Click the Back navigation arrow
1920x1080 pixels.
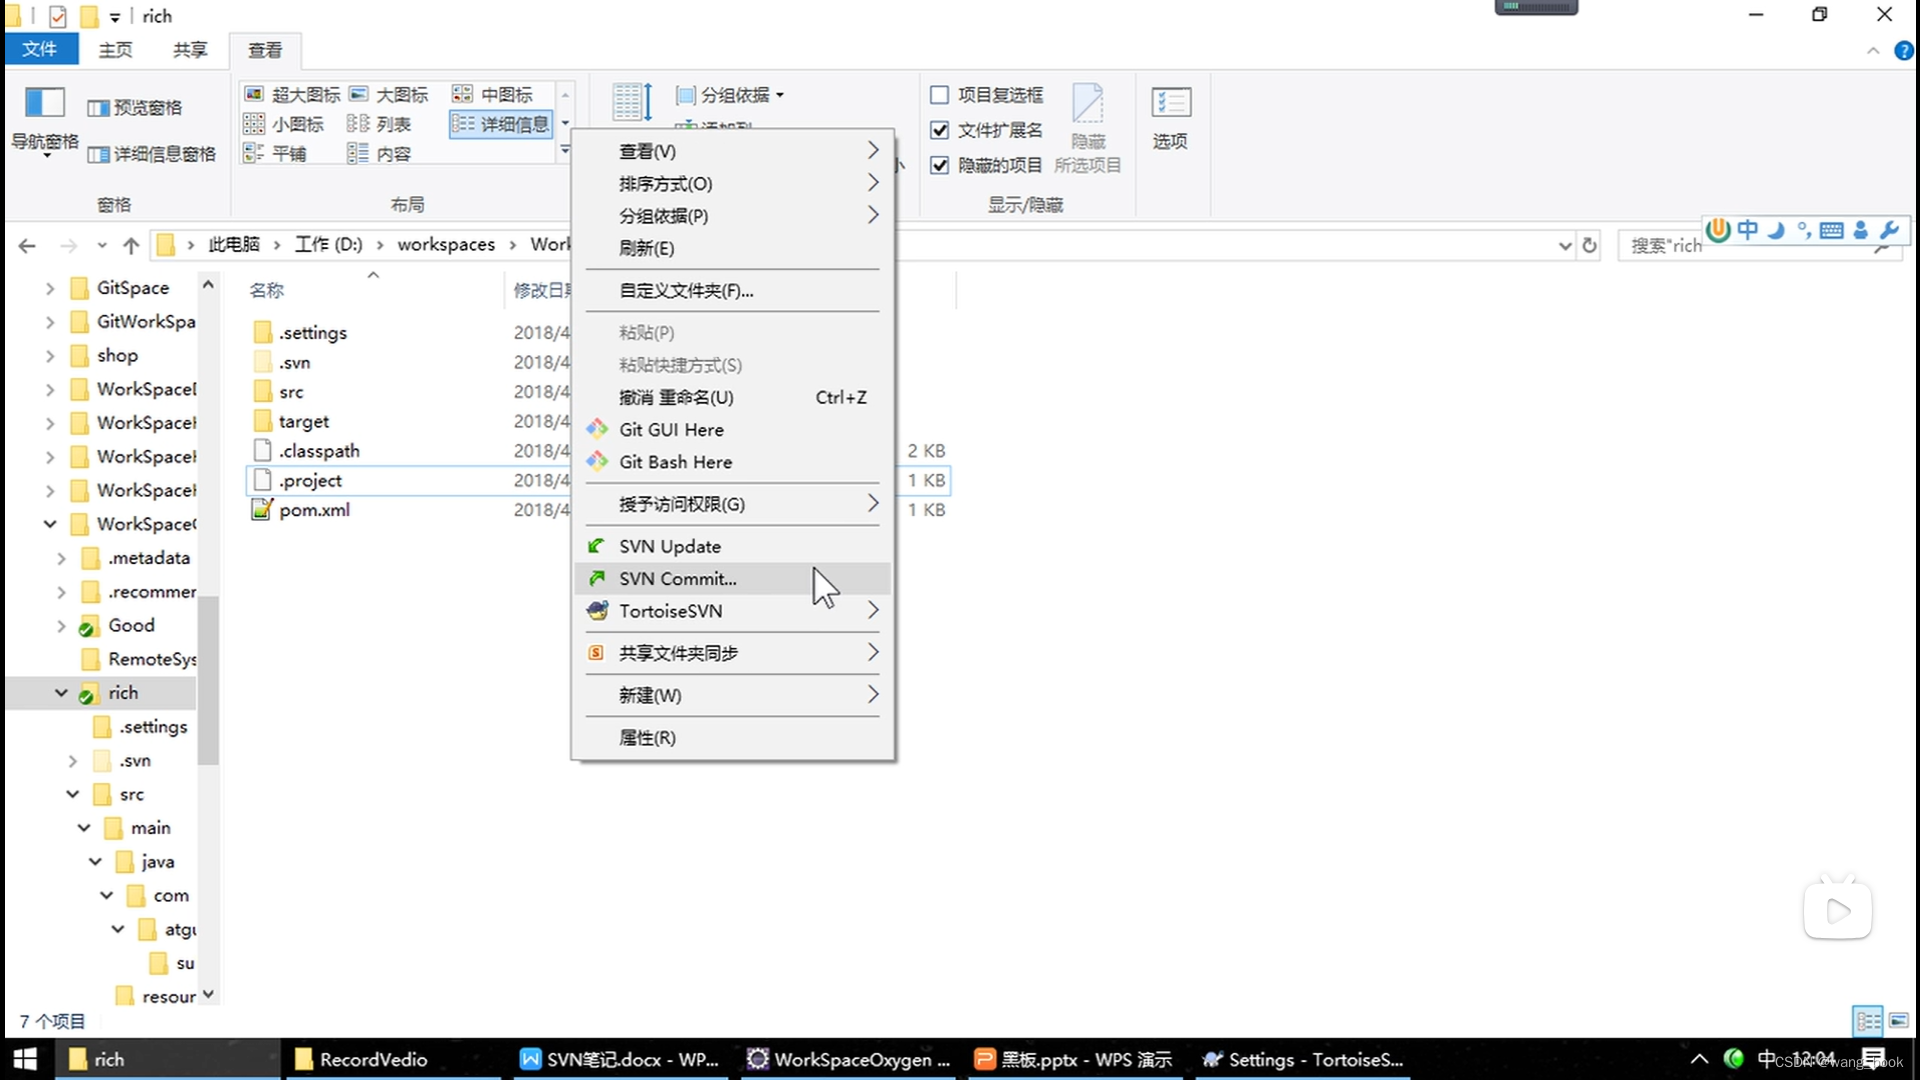click(x=27, y=245)
